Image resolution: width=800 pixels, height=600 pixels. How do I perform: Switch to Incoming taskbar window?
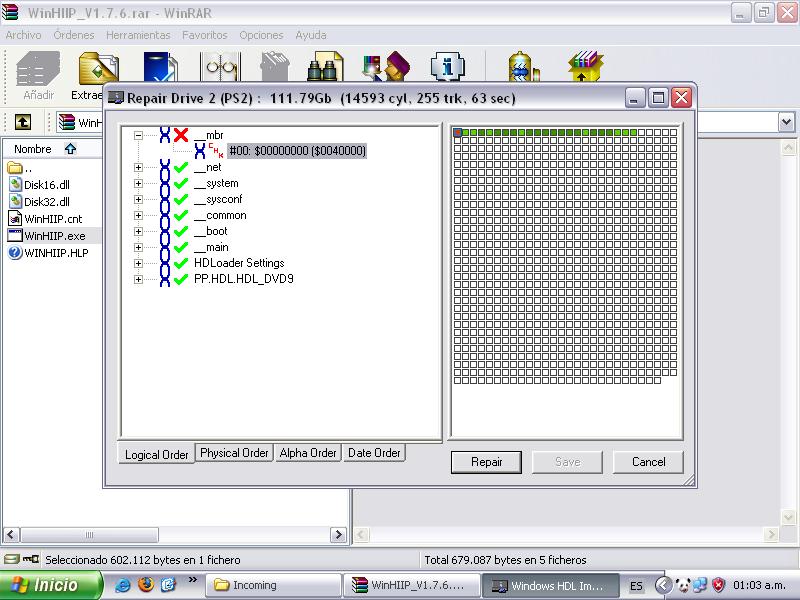pyautogui.click(x=273, y=585)
